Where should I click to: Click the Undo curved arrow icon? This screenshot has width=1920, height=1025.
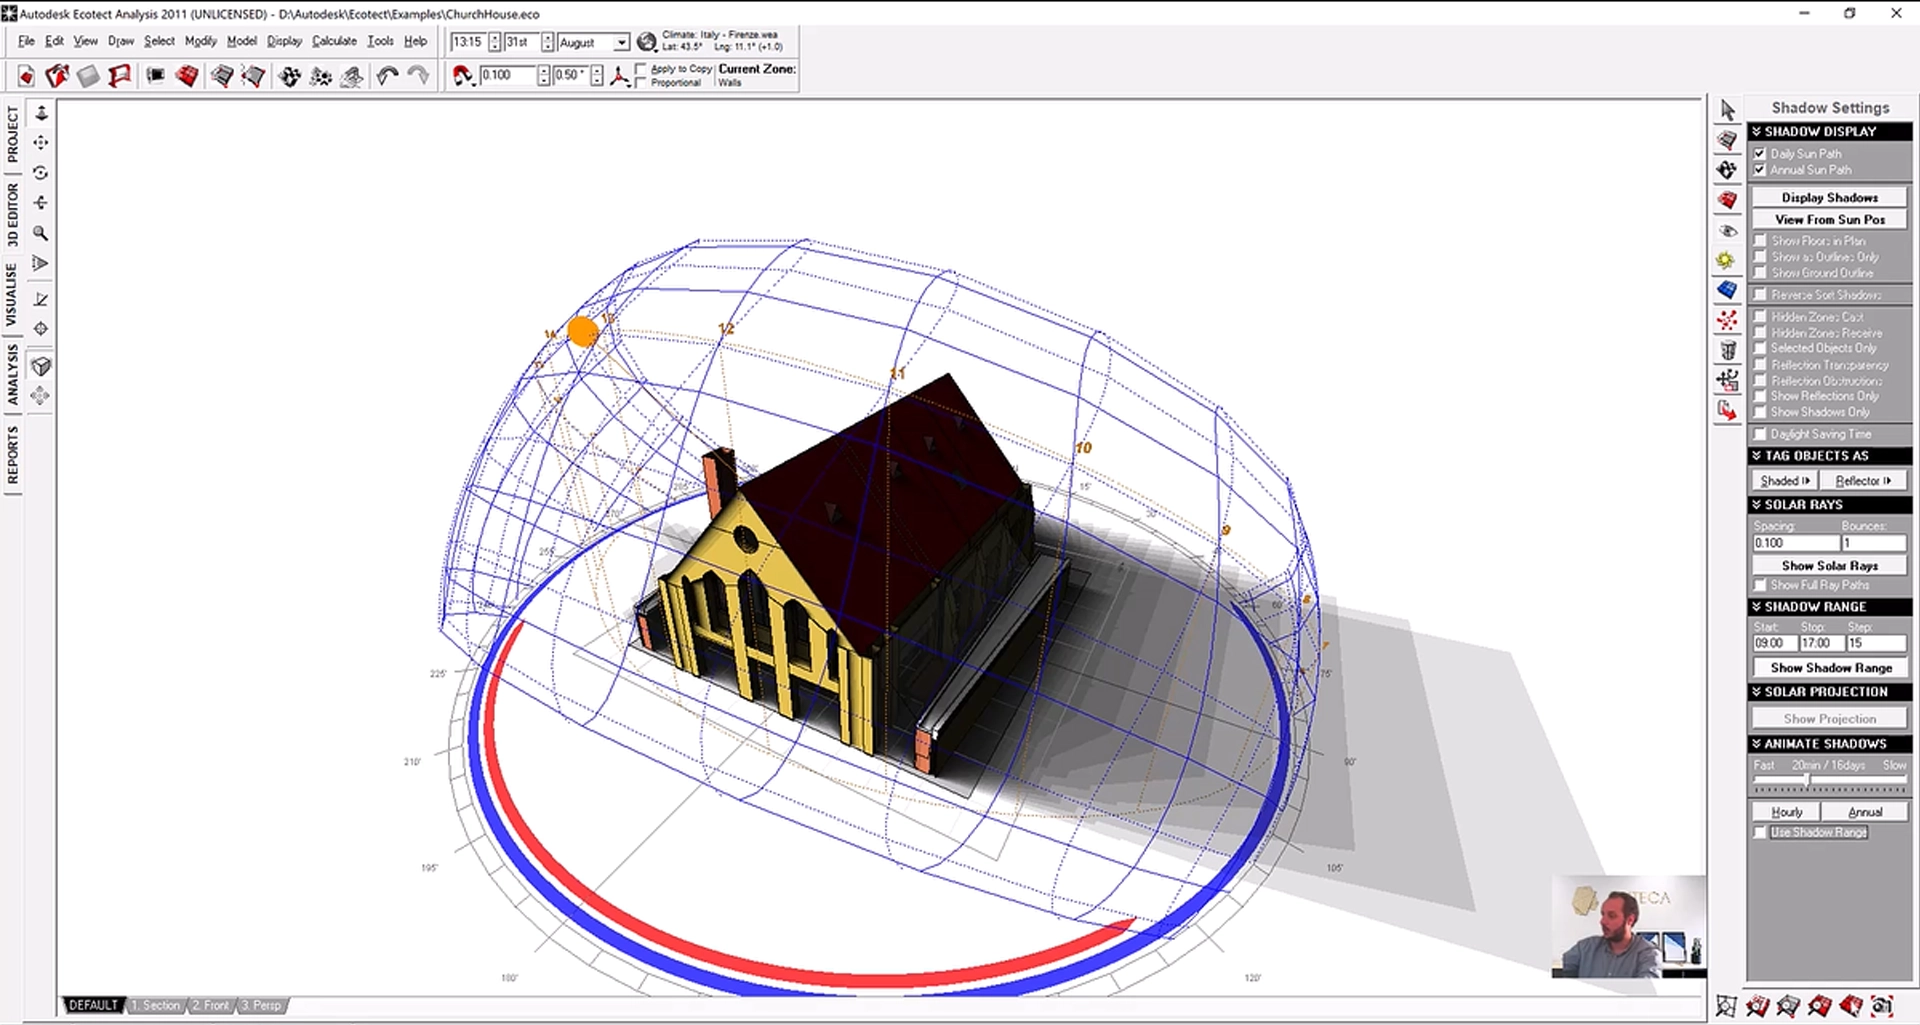387,76
